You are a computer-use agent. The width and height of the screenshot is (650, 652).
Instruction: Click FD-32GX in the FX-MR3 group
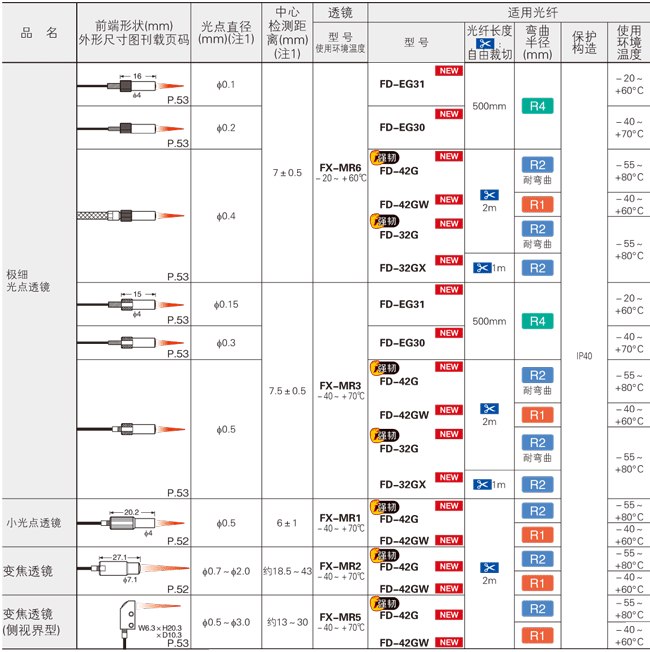403,484
